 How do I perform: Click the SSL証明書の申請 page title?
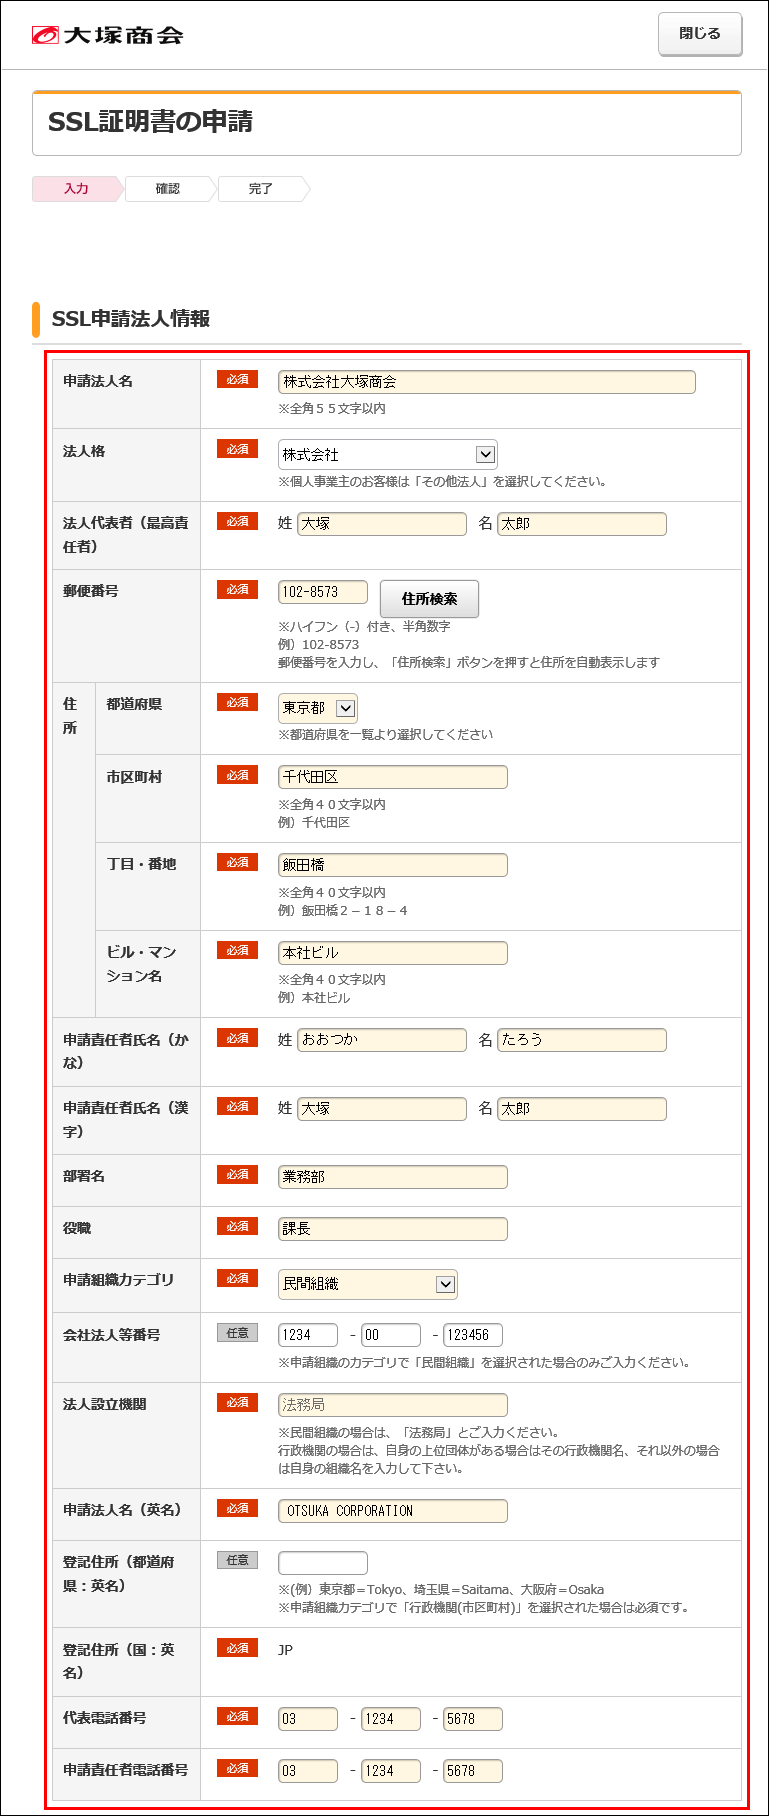(150, 122)
